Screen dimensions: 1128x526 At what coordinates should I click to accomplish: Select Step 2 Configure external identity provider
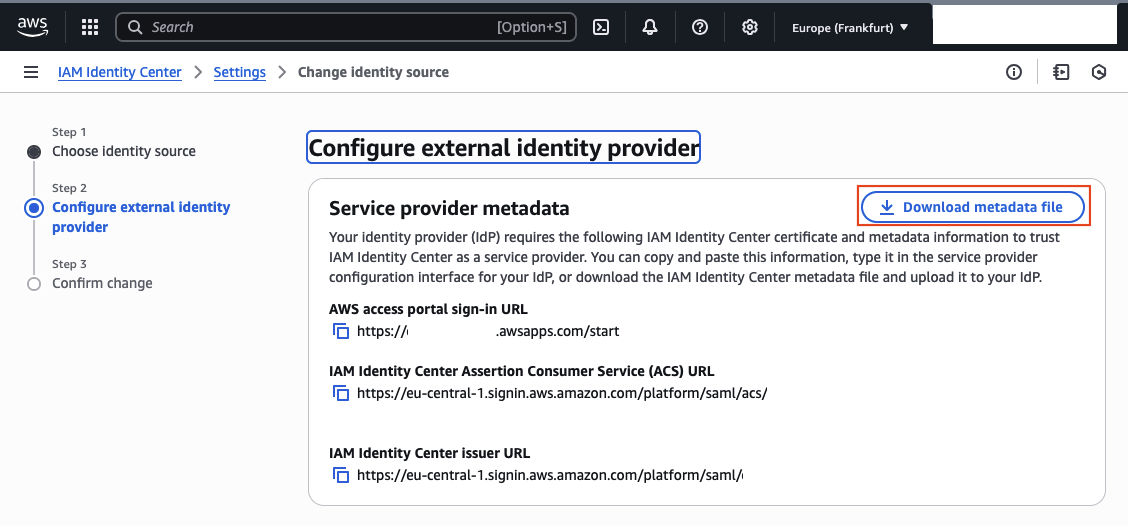141,217
